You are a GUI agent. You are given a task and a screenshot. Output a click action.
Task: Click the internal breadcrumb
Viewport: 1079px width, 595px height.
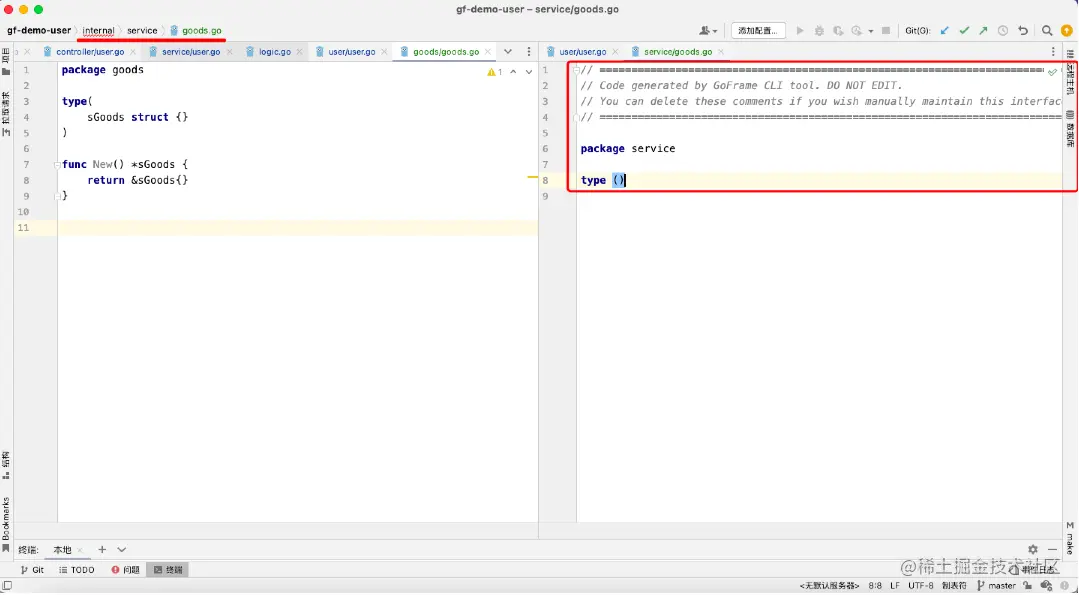pos(98,30)
